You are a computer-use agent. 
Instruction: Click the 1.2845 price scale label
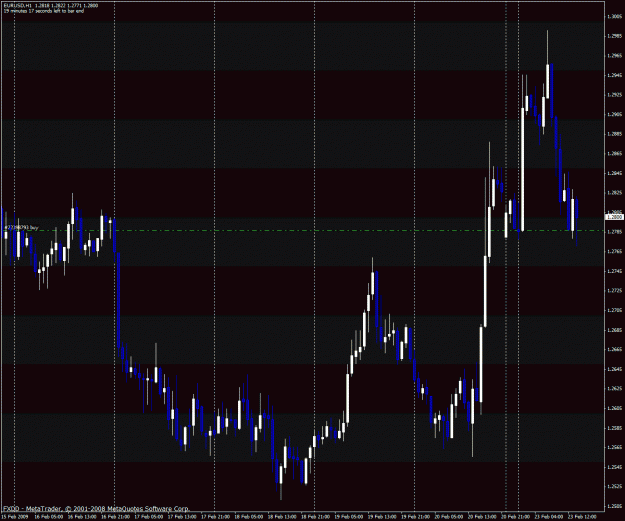(615, 173)
